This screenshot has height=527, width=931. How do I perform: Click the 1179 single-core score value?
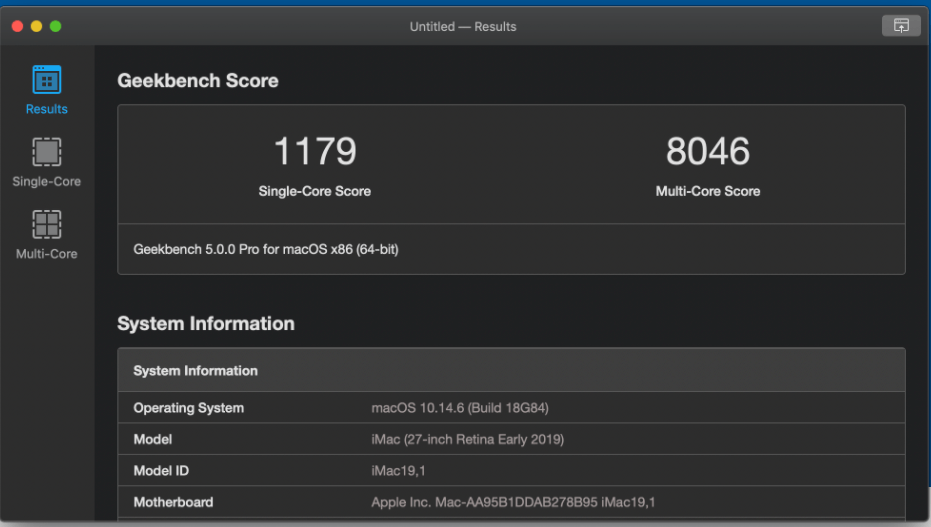tap(315, 151)
